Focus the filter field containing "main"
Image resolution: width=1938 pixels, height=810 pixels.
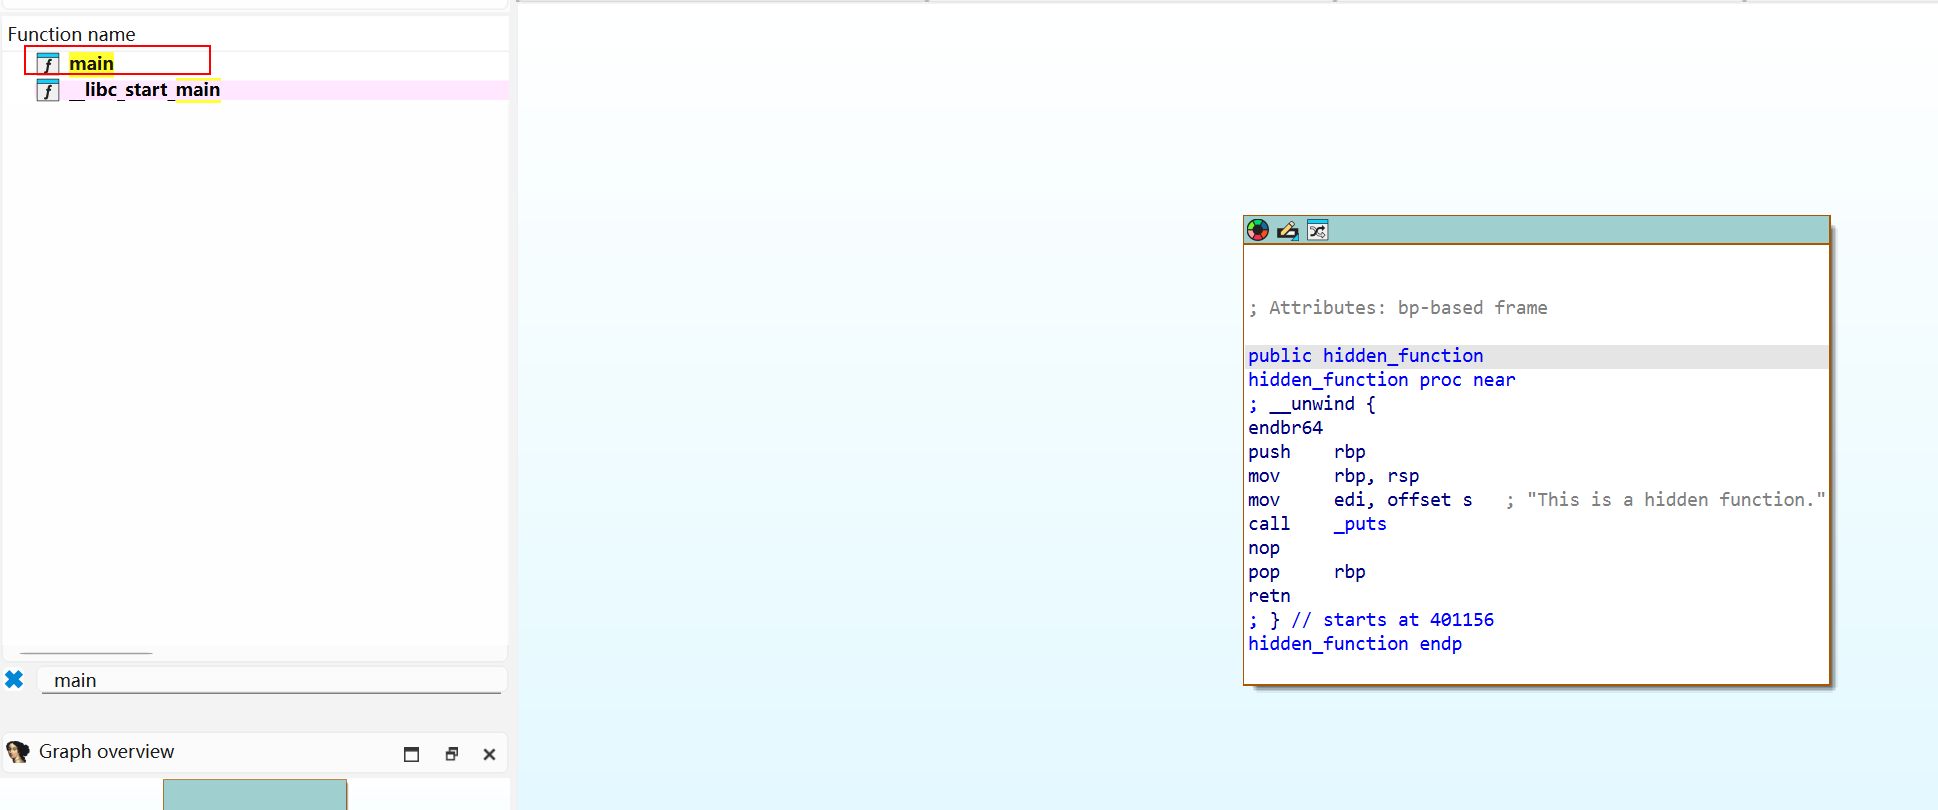pyautogui.click(x=272, y=680)
